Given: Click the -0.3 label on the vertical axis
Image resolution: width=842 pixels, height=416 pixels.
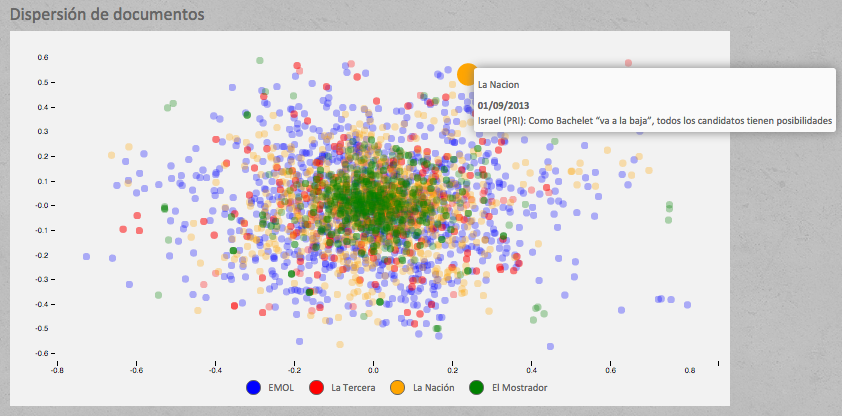Looking at the screenshot, I should tap(41, 279).
